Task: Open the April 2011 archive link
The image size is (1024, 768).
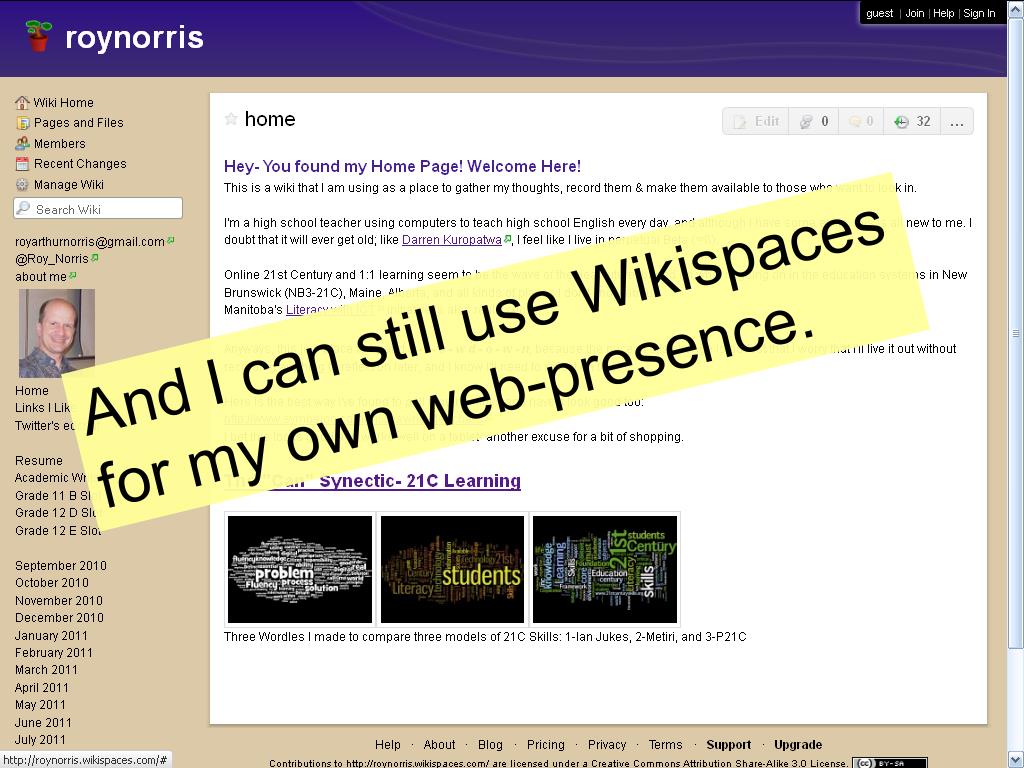Action: 41,688
